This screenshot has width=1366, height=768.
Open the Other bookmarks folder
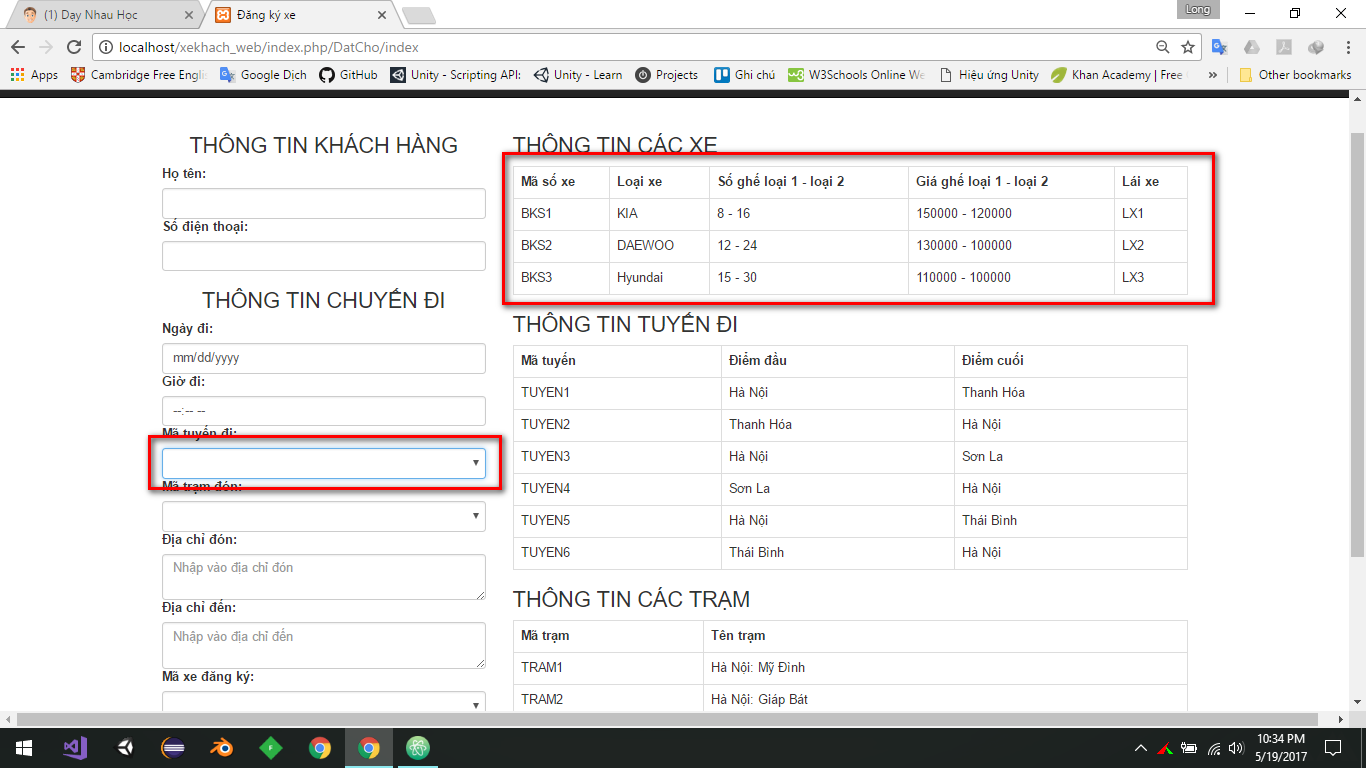point(1295,75)
